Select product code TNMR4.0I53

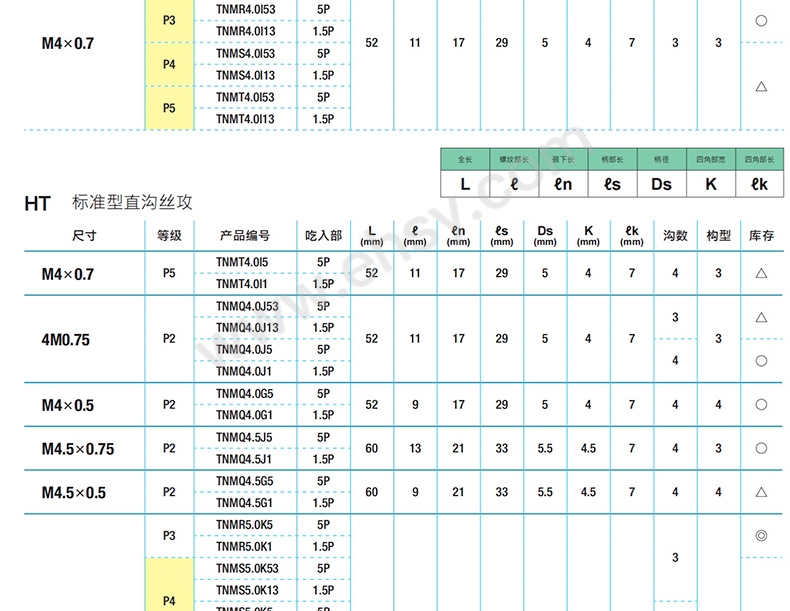coord(245,10)
